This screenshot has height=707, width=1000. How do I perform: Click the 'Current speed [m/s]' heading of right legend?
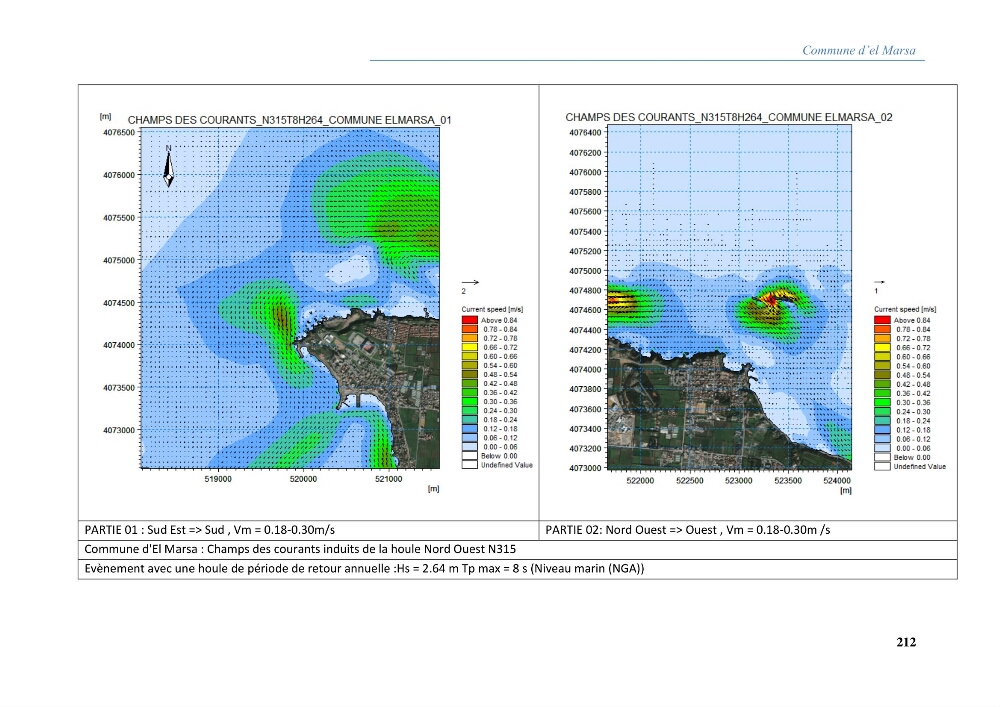coord(905,309)
